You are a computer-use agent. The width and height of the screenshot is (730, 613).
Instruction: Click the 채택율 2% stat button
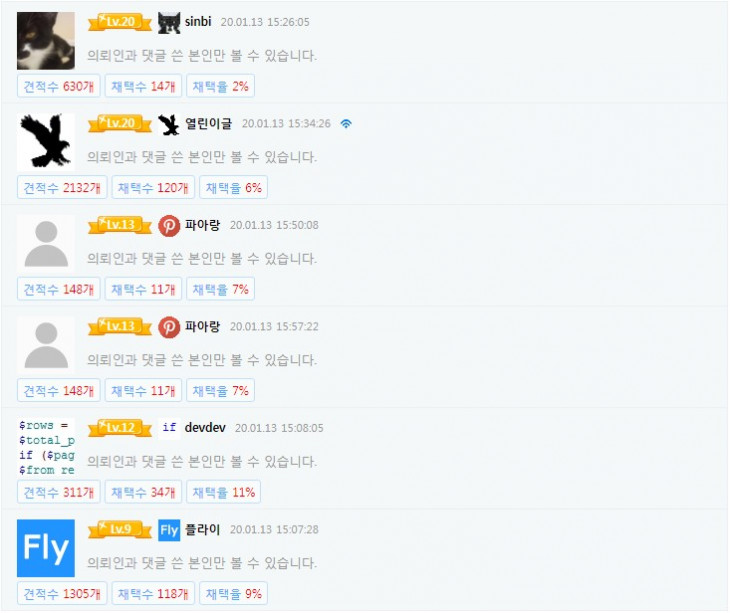click(x=220, y=86)
